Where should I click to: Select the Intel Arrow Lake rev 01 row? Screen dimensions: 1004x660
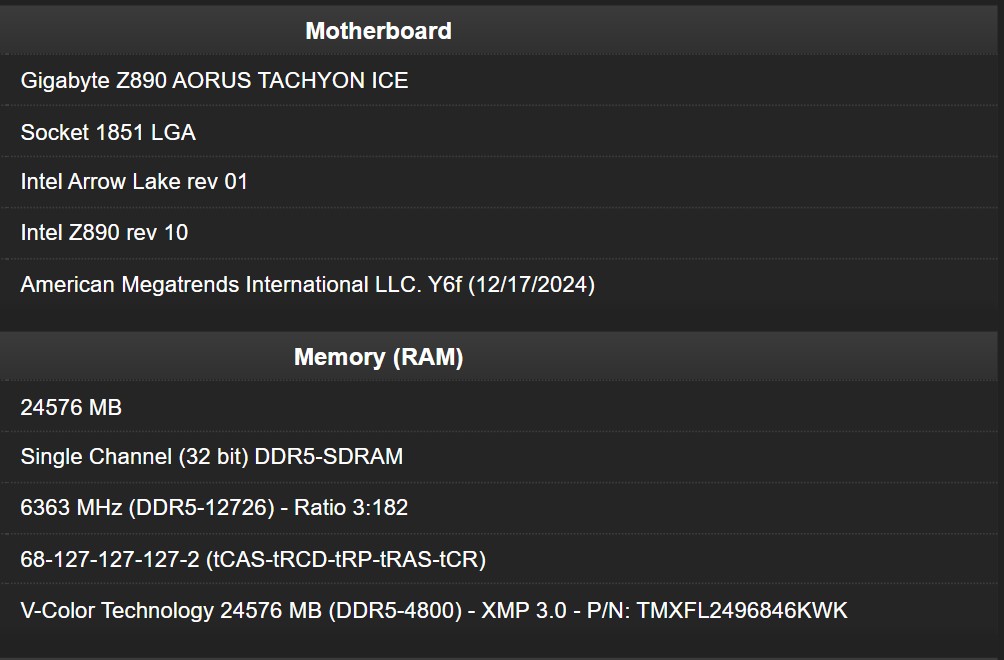[x=134, y=182]
